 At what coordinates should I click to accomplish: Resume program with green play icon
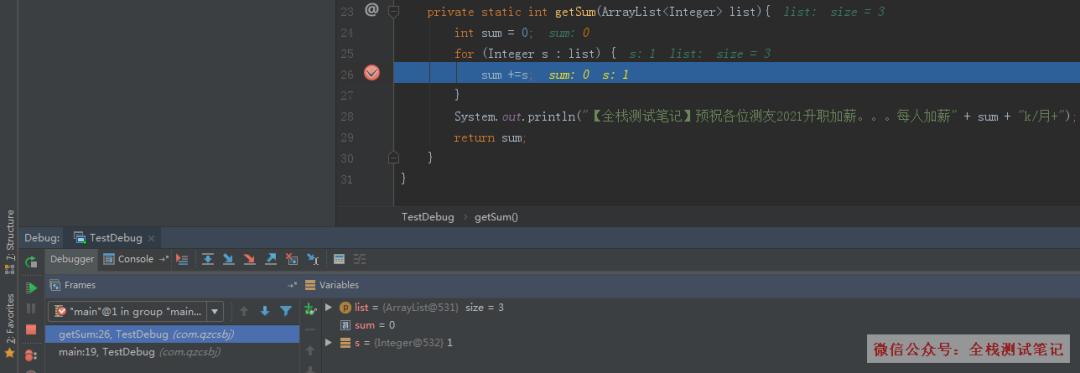click(31, 288)
